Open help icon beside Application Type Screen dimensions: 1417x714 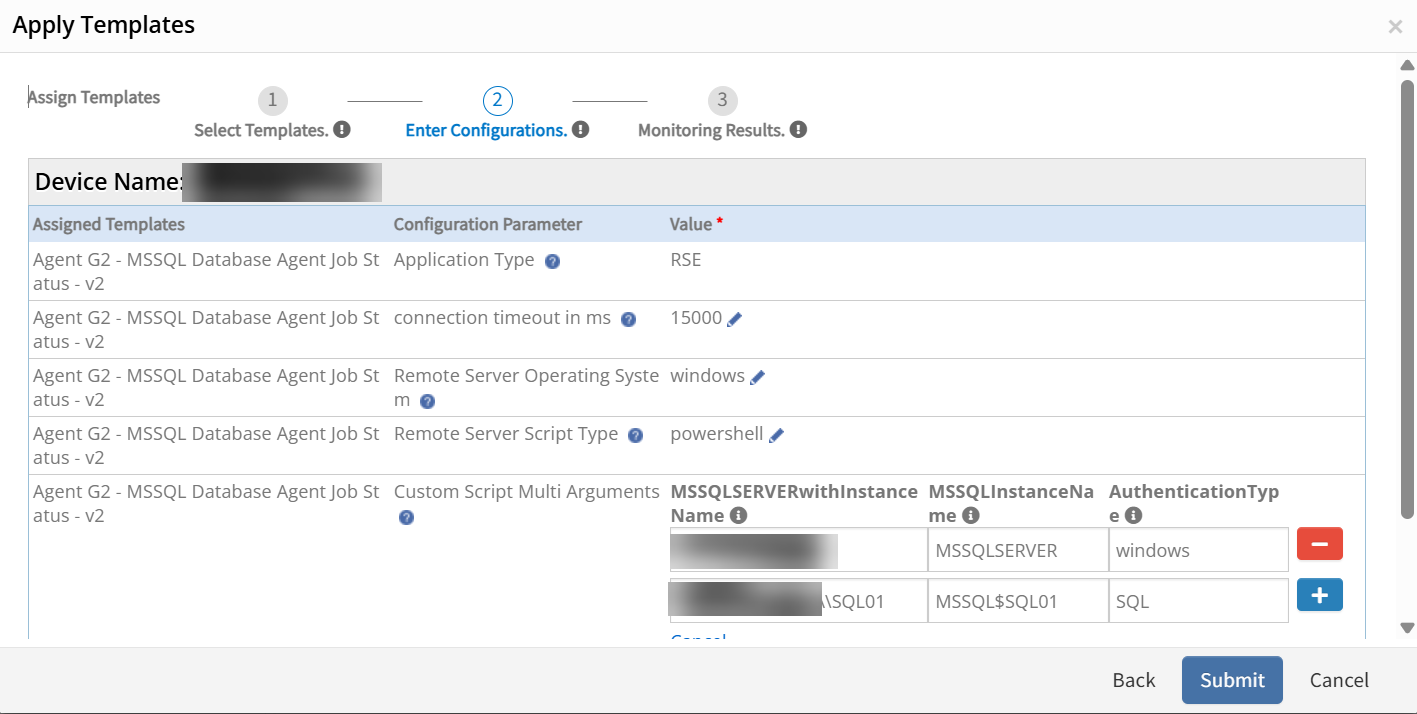[x=552, y=261]
